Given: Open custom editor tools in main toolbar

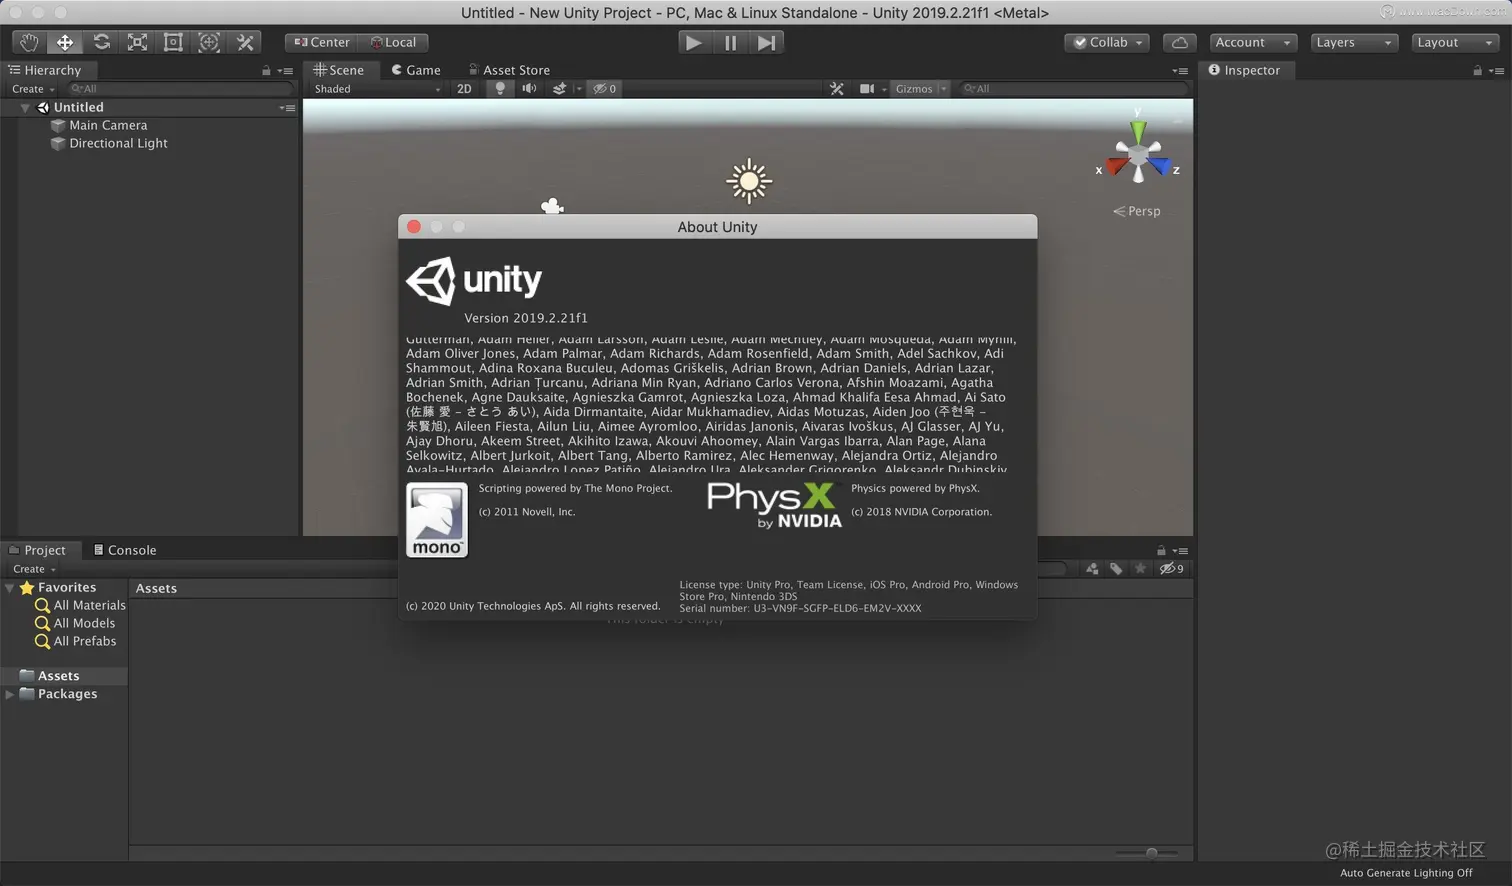Looking at the screenshot, I should click(245, 42).
